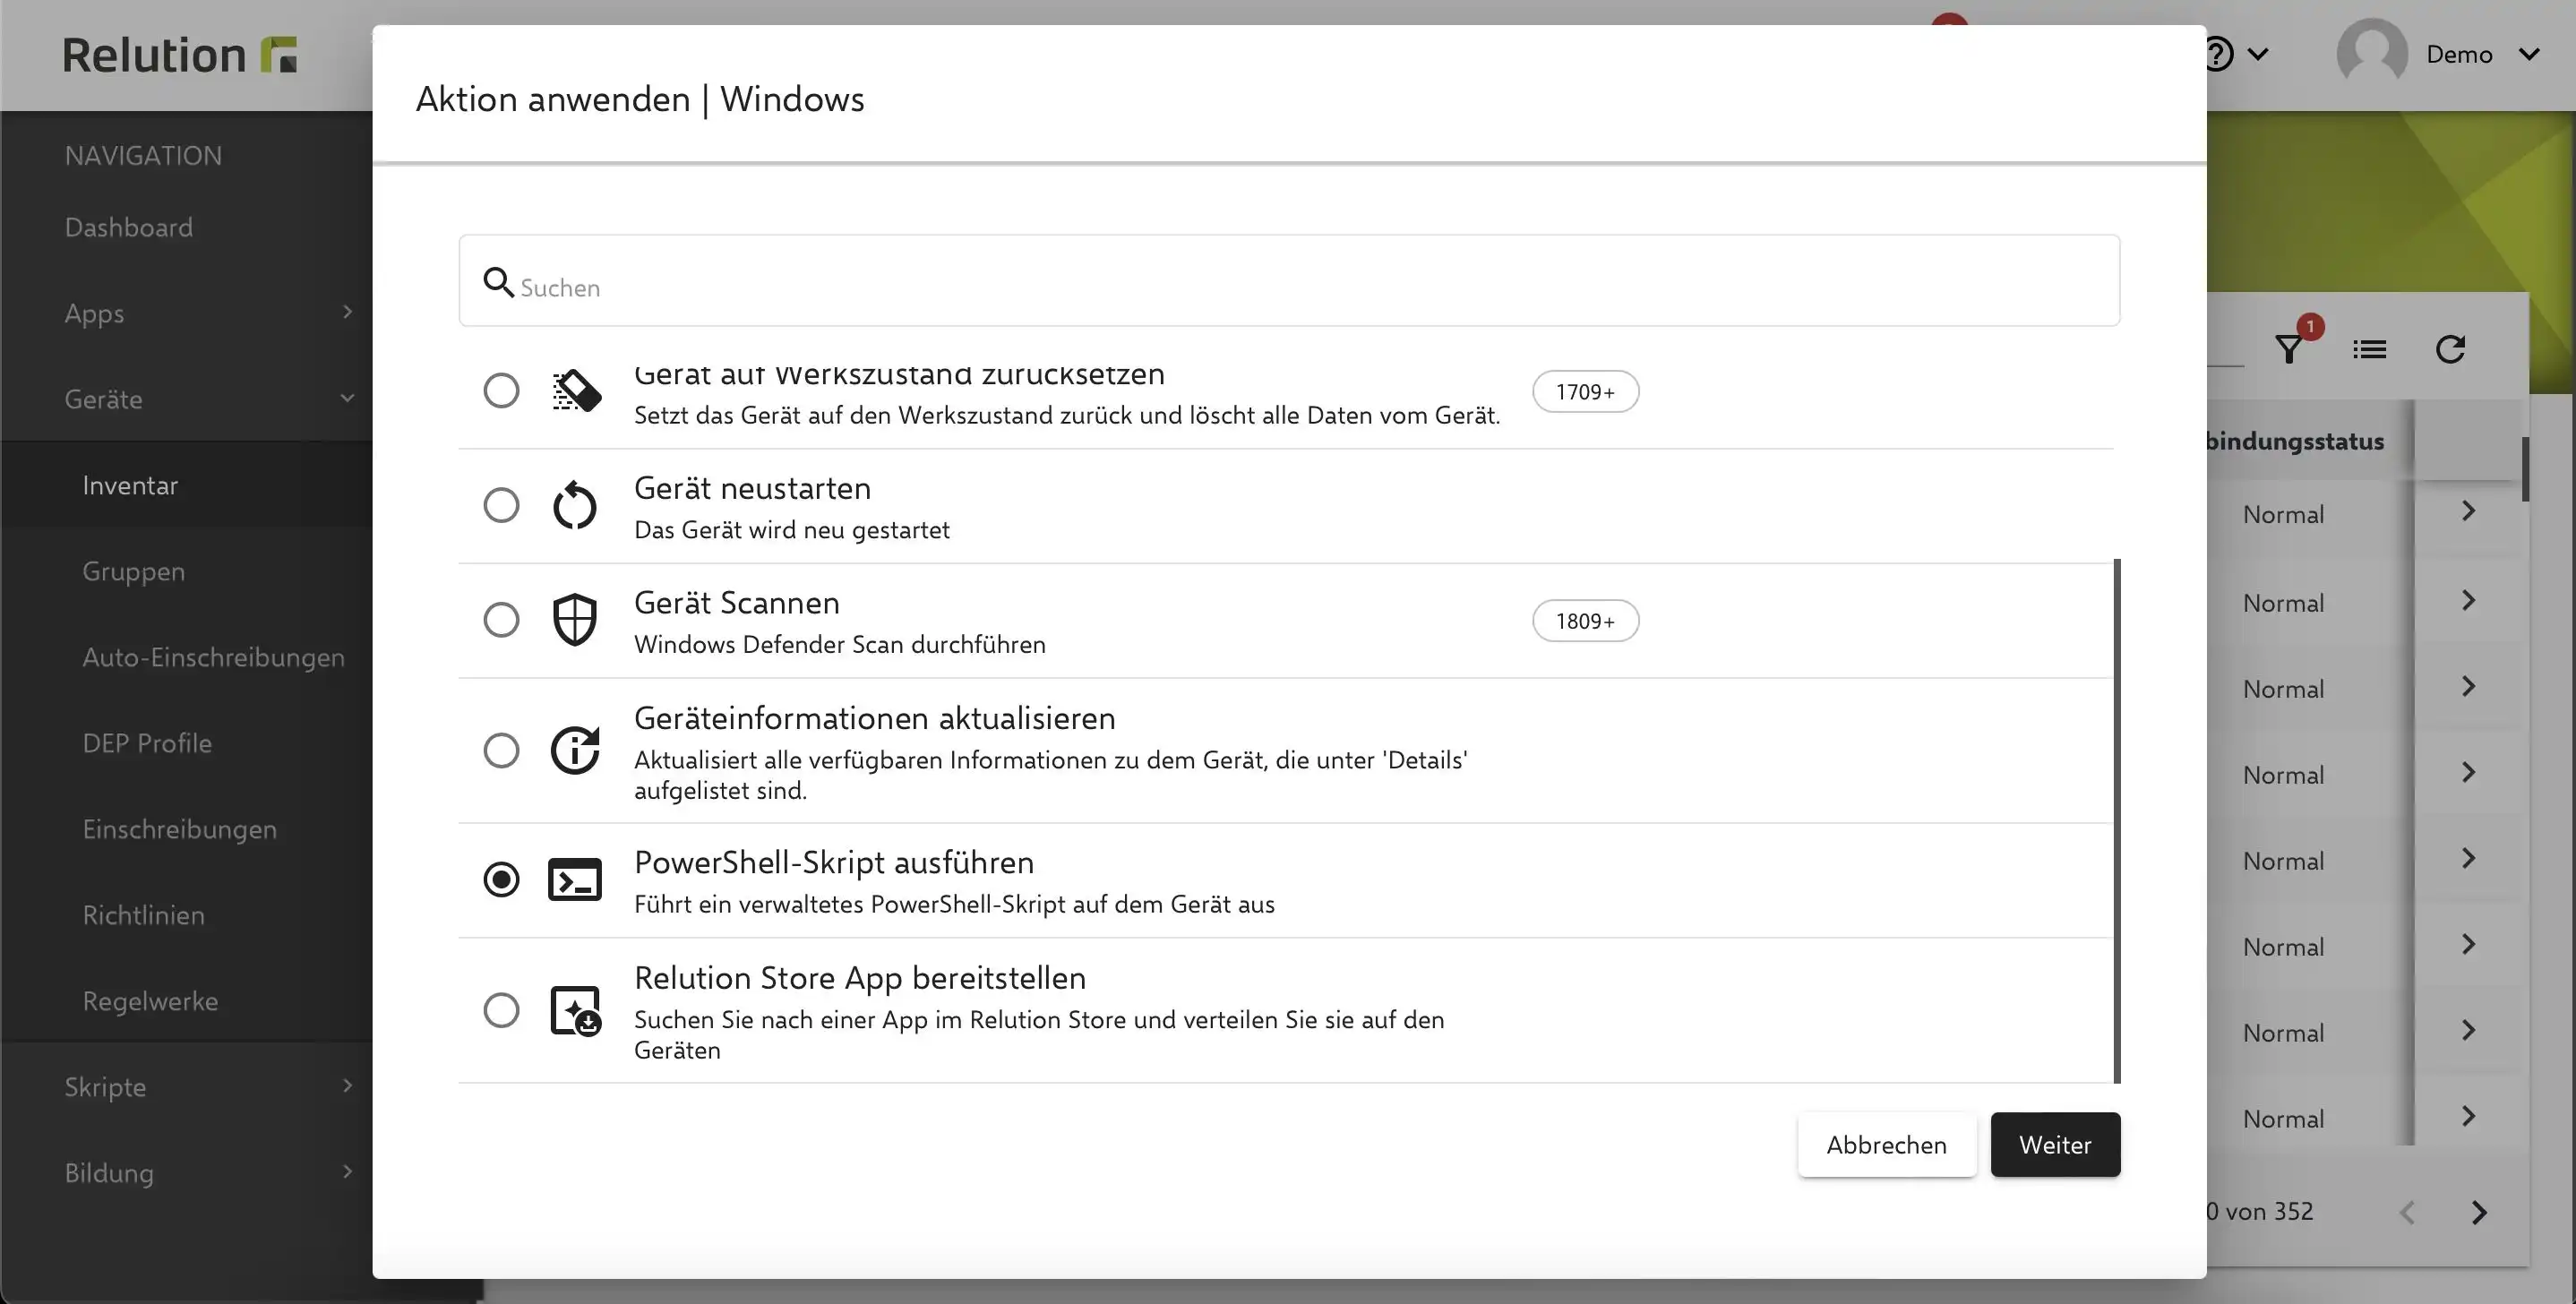Open the last Normal row detail chevron

pyautogui.click(x=2468, y=1116)
